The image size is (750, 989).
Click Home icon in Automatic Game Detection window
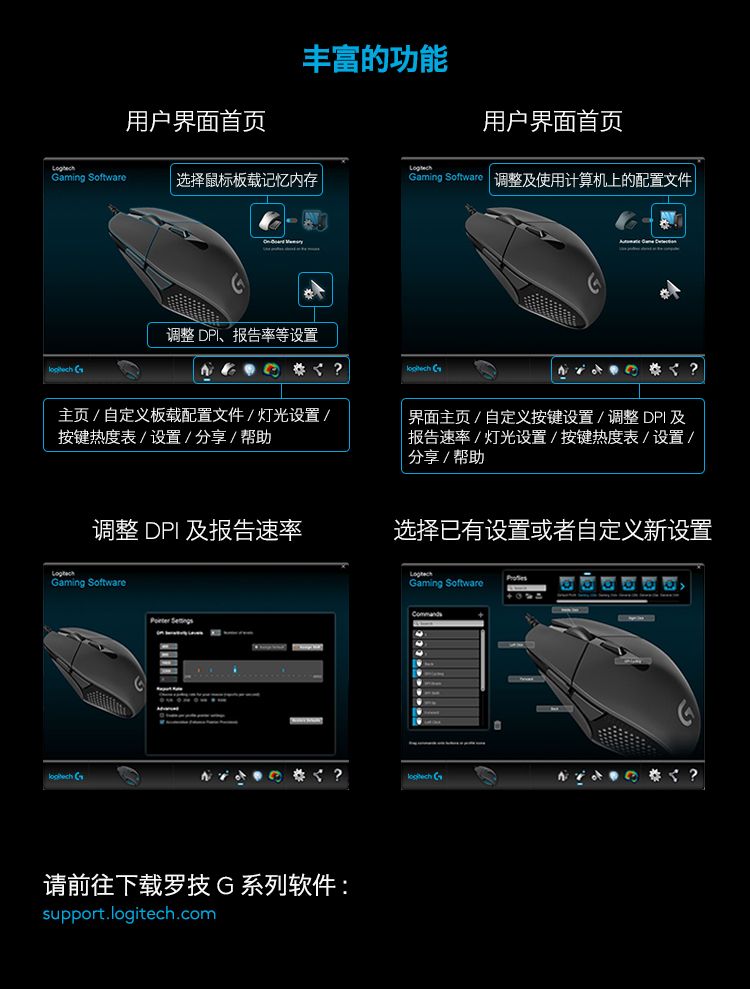tap(563, 370)
